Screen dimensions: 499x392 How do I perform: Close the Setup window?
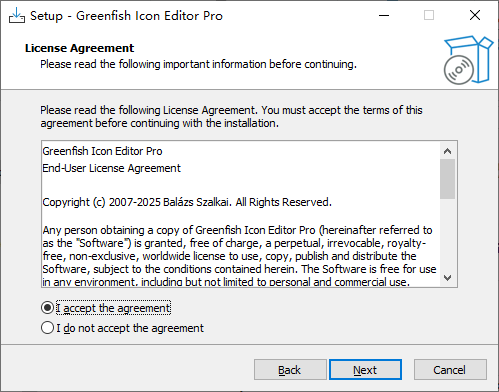point(475,15)
